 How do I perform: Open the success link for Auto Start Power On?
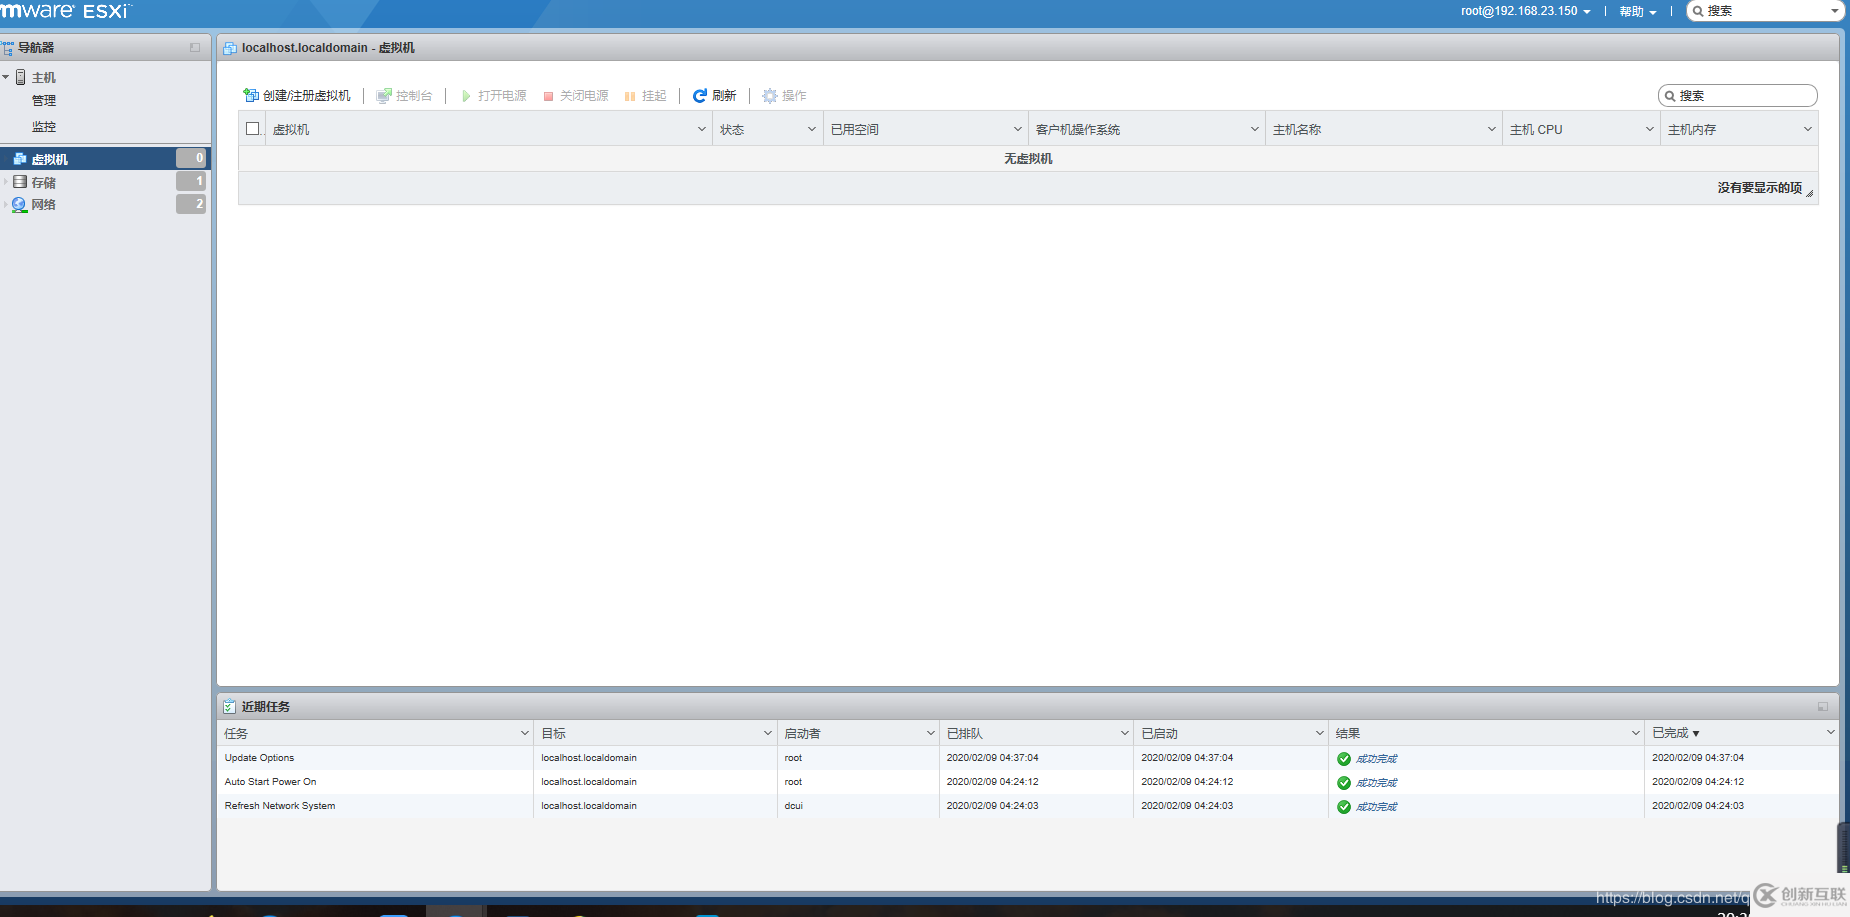[x=1376, y=783]
